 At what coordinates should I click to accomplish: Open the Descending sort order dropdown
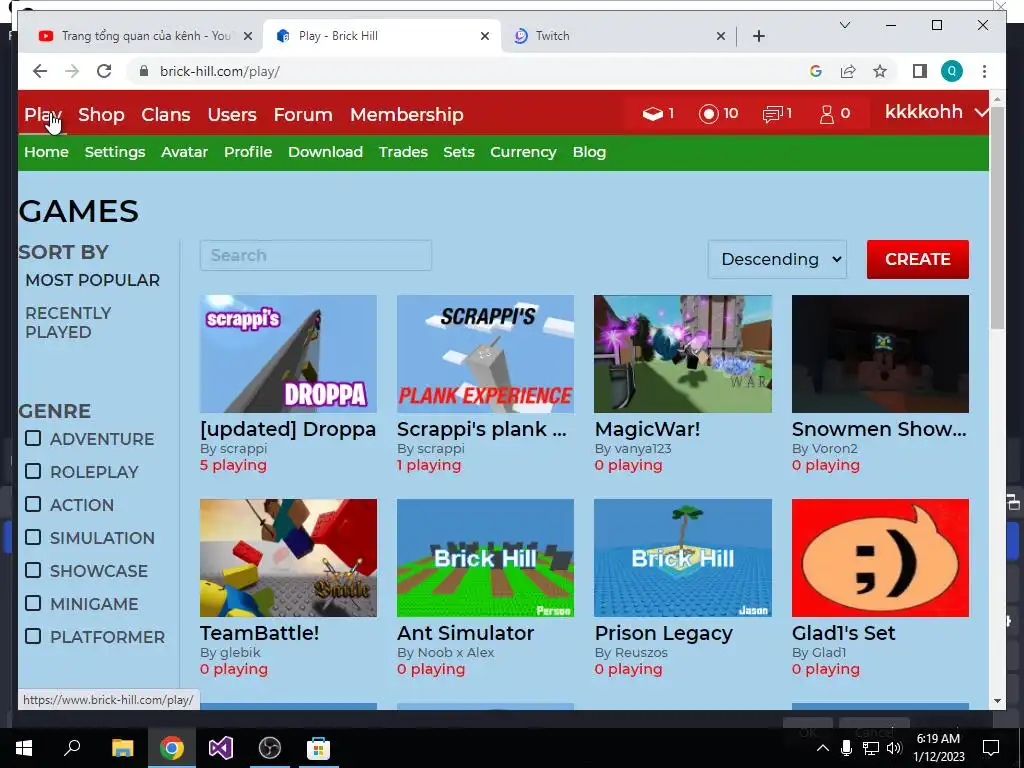point(777,259)
